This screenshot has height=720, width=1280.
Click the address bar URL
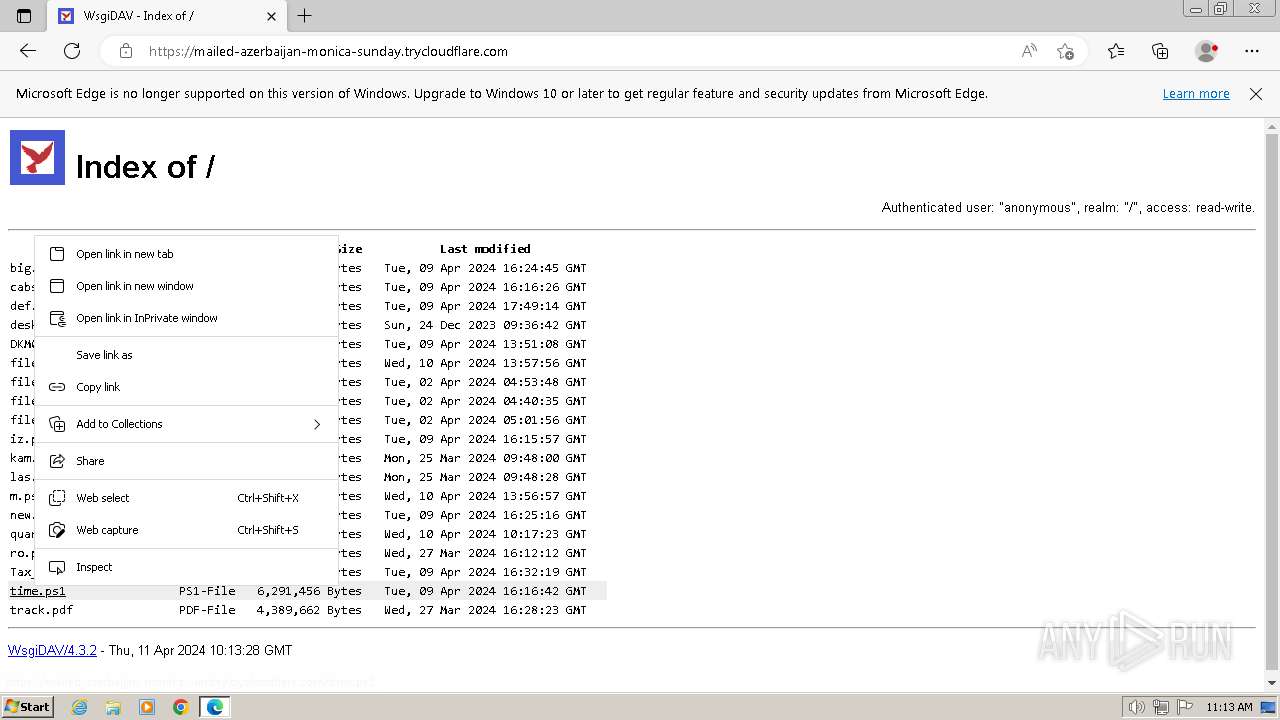pyautogui.click(x=328, y=51)
